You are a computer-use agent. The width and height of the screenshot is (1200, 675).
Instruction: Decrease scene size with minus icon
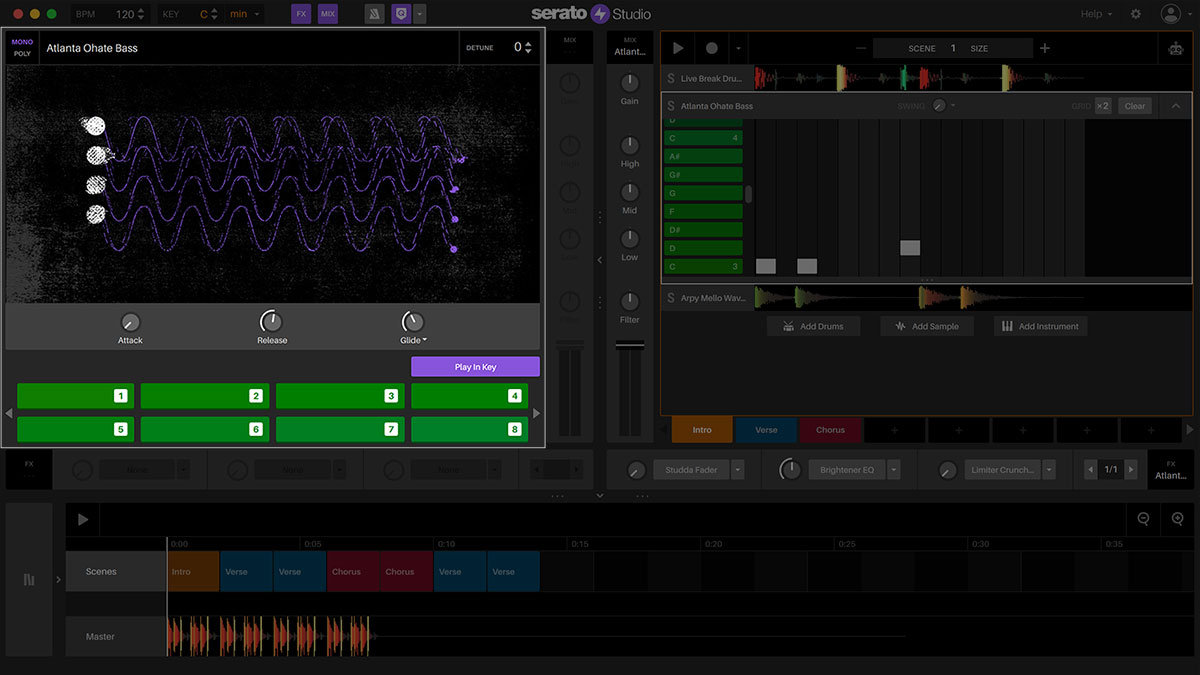point(861,48)
